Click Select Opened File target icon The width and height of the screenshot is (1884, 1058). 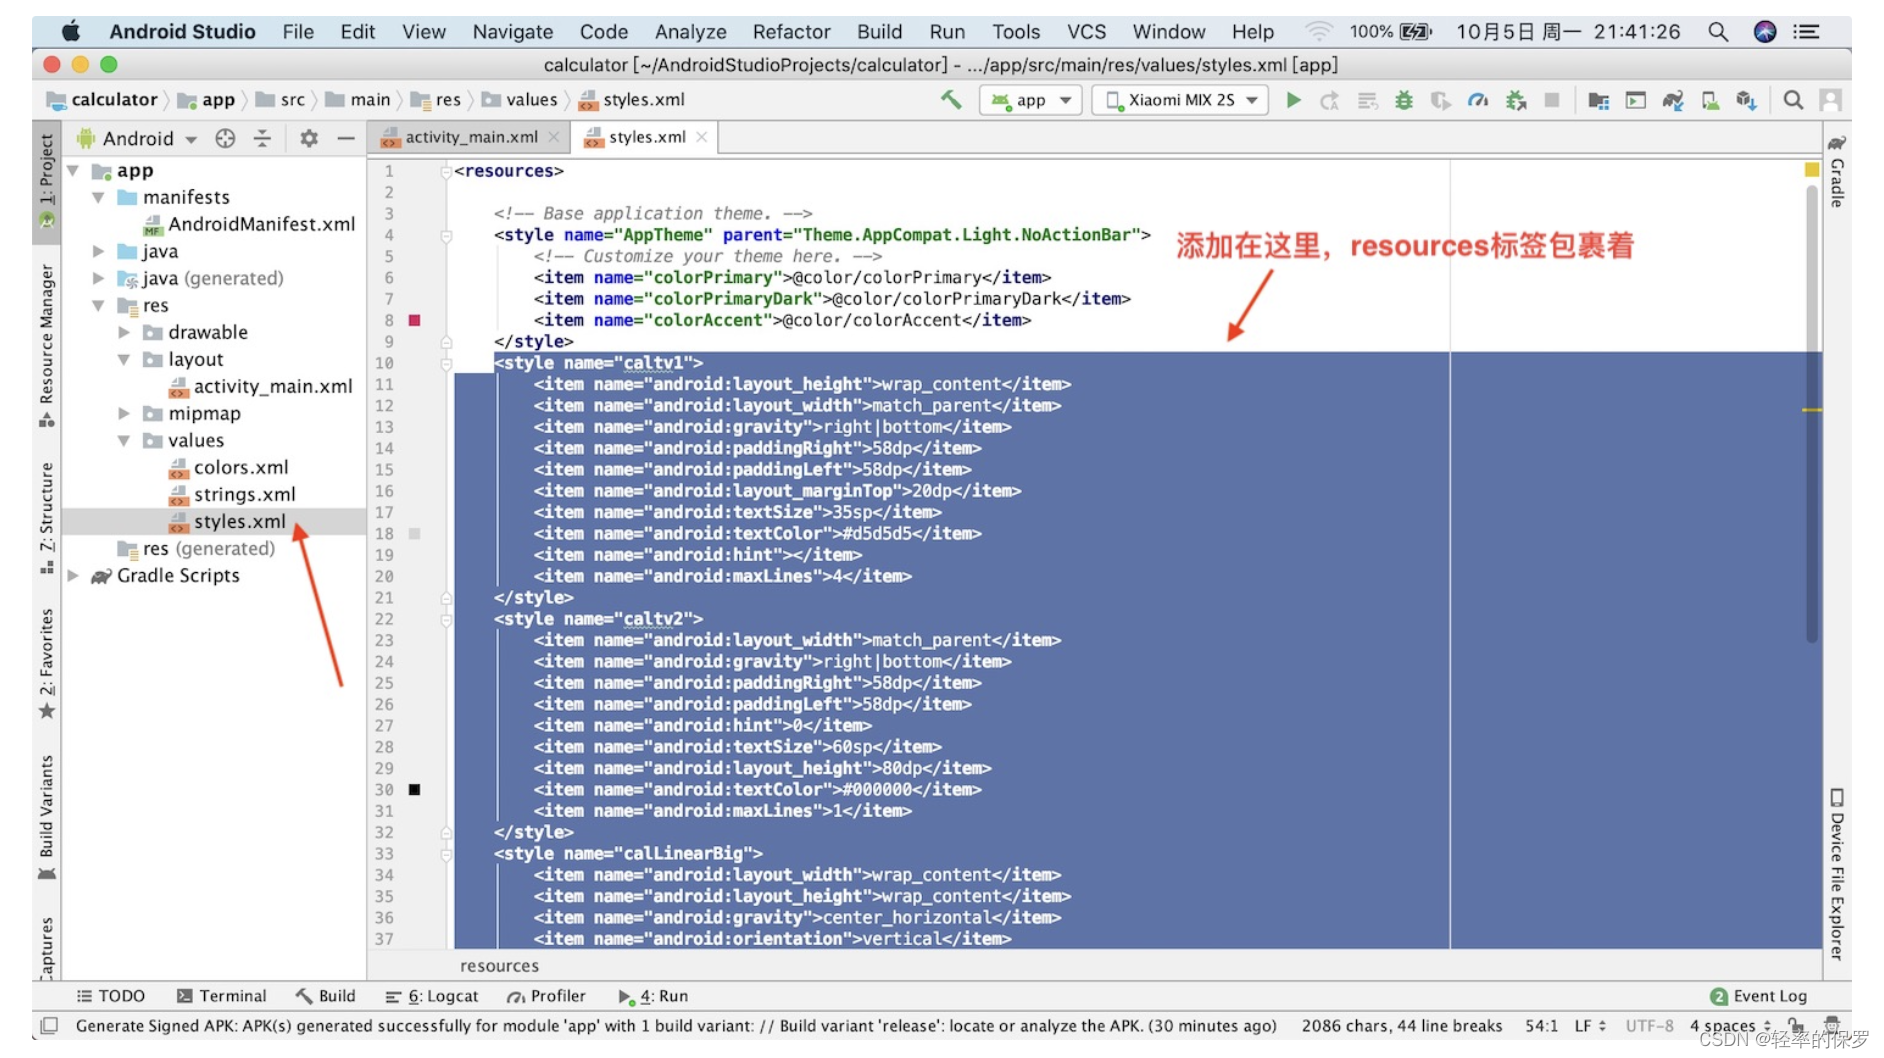[x=225, y=138]
